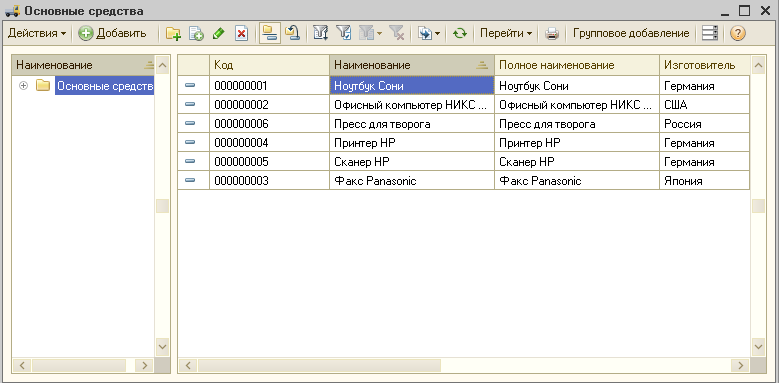This screenshot has height=383, width=779.
Task: Click the printer icon
Action: pos(551,34)
